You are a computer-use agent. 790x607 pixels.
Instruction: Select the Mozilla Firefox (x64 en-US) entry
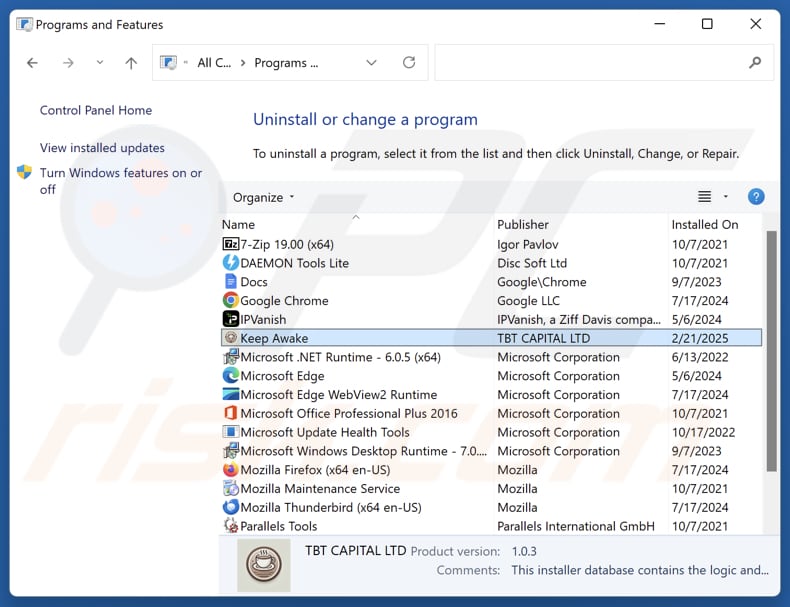click(491, 470)
